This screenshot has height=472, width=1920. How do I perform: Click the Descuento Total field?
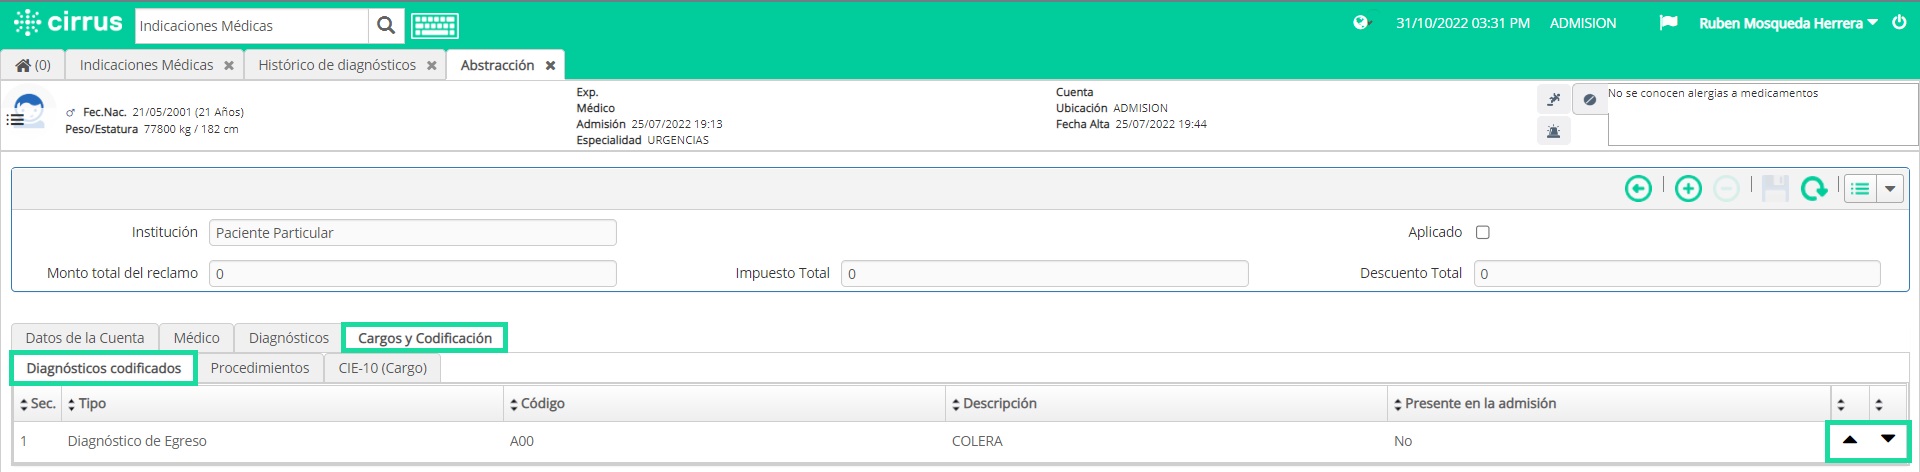(x=1677, y=274)
